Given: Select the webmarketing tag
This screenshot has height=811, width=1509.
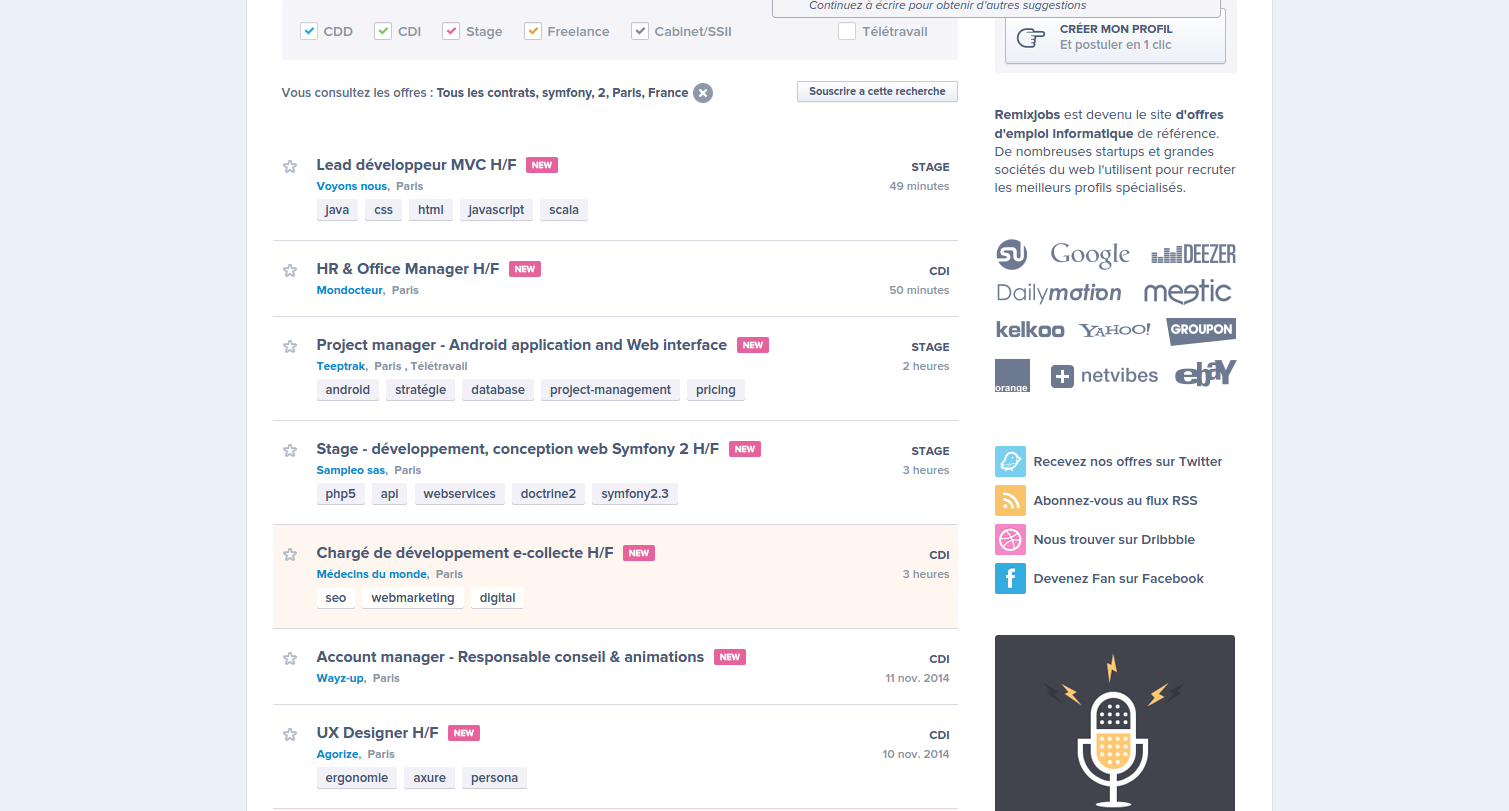Looking at the screenshot, I should [x=413, y=598].
